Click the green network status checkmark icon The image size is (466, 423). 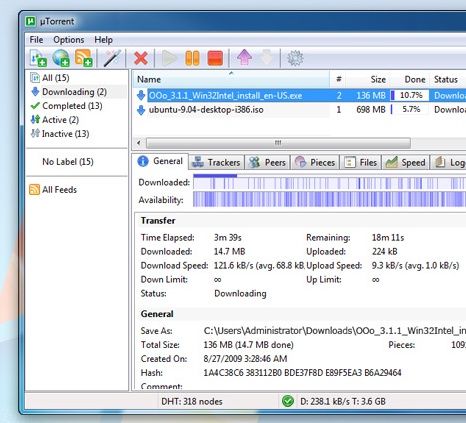(x=288, y=401)
